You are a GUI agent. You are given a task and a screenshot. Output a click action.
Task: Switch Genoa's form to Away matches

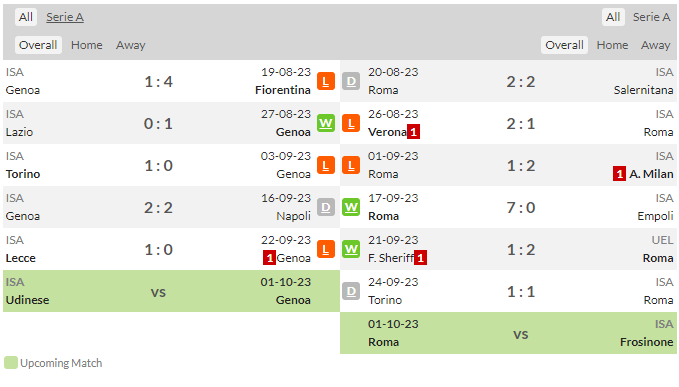130,45
